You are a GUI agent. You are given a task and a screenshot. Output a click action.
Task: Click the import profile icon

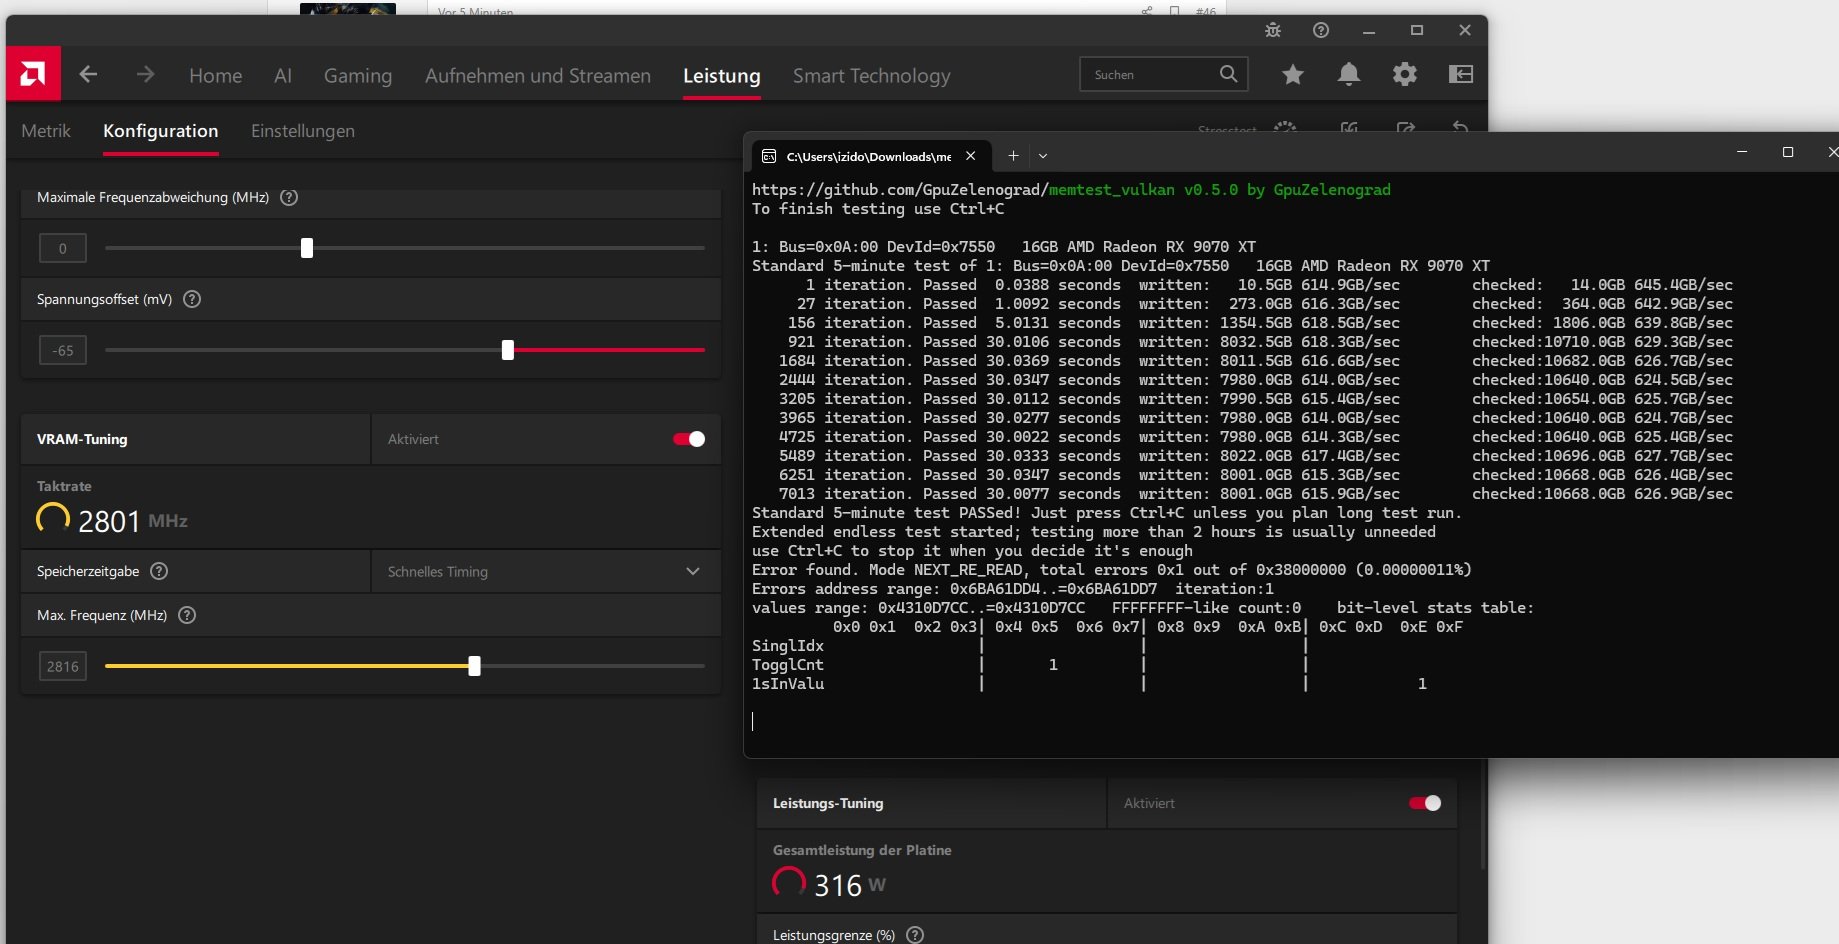tap(1349, 127)
